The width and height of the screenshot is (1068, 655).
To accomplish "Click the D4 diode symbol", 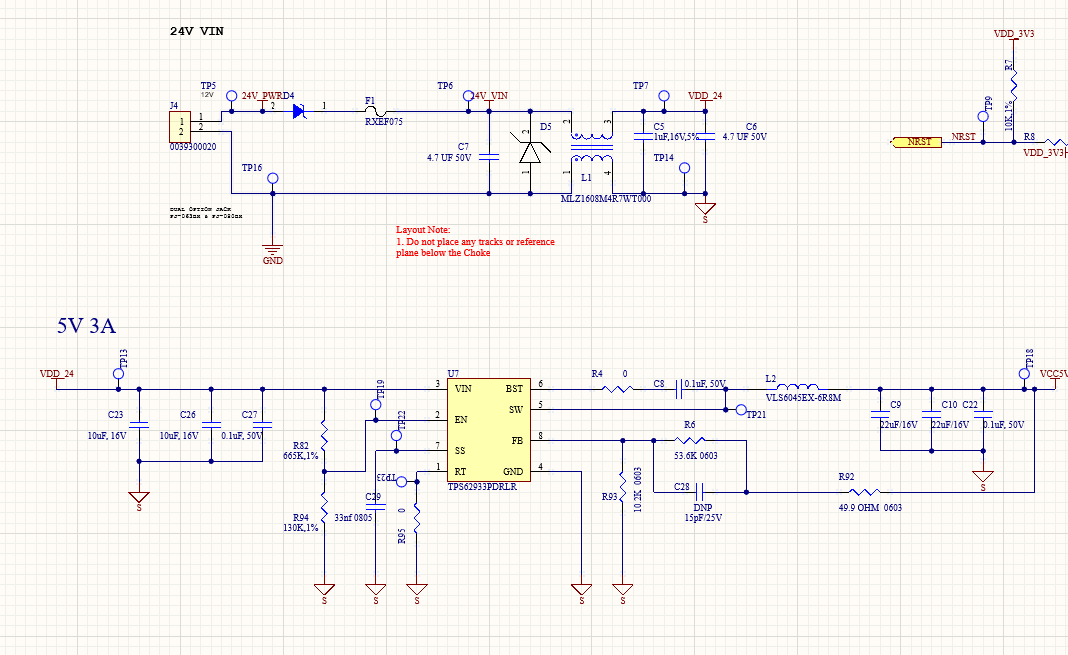I will 299,111.
